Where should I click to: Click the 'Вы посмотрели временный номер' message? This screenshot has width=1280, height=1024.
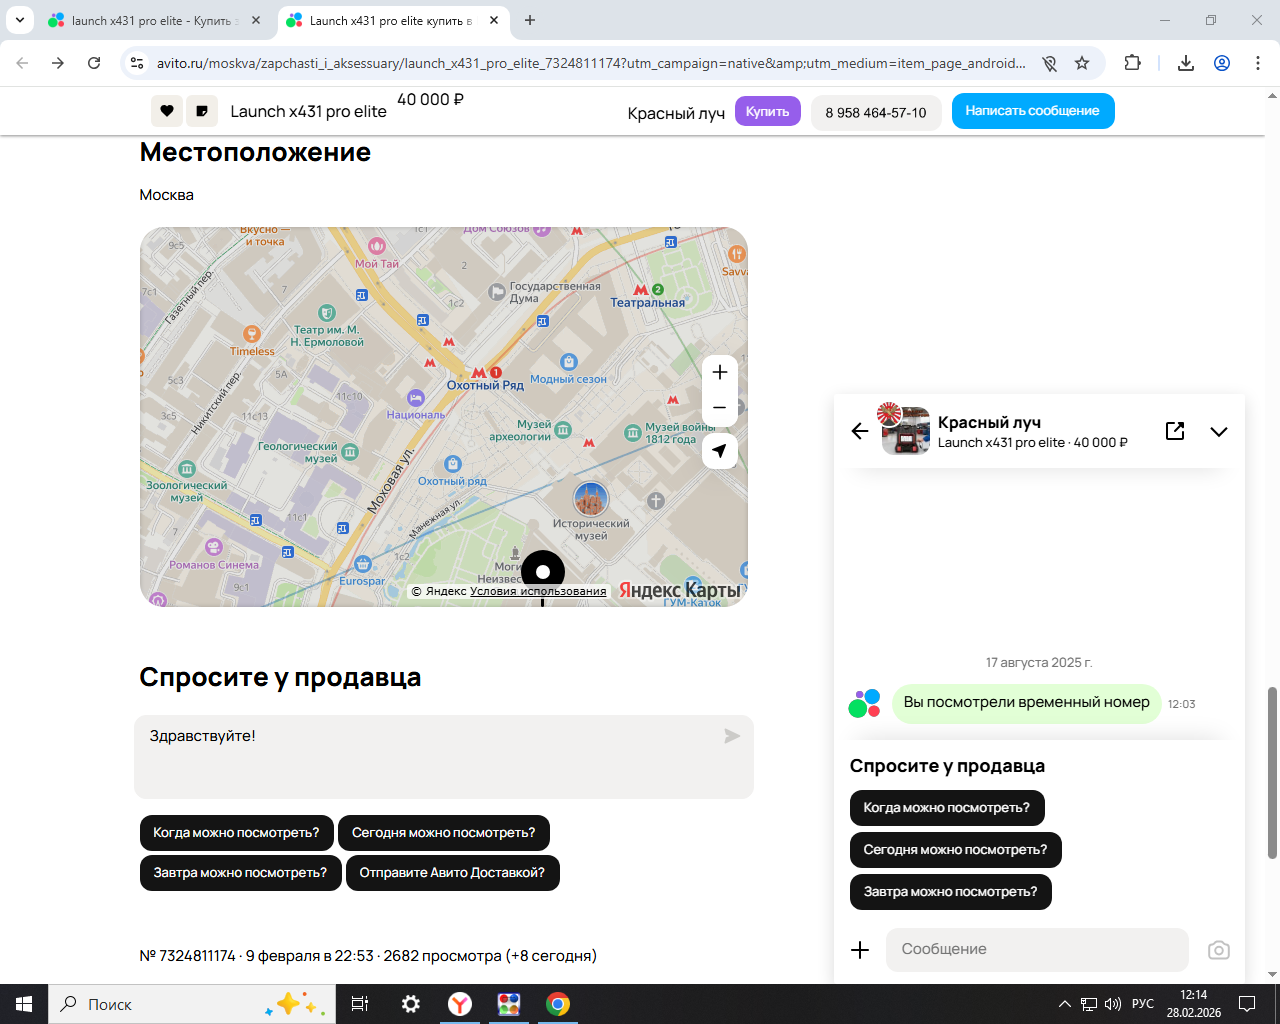pos(1026,703)
